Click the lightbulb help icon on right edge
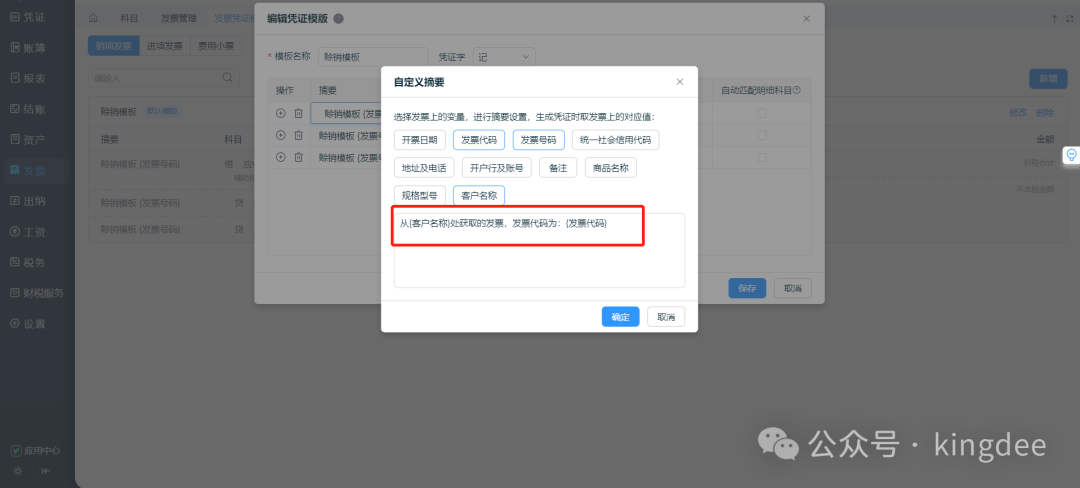Screen dimensions: 1080x488 (x=1070, y=155)
